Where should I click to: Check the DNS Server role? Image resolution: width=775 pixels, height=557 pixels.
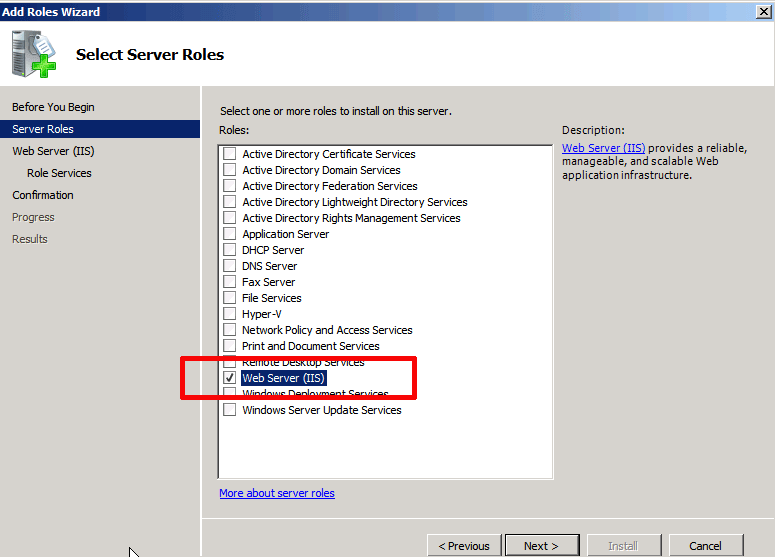click(229, 266)
